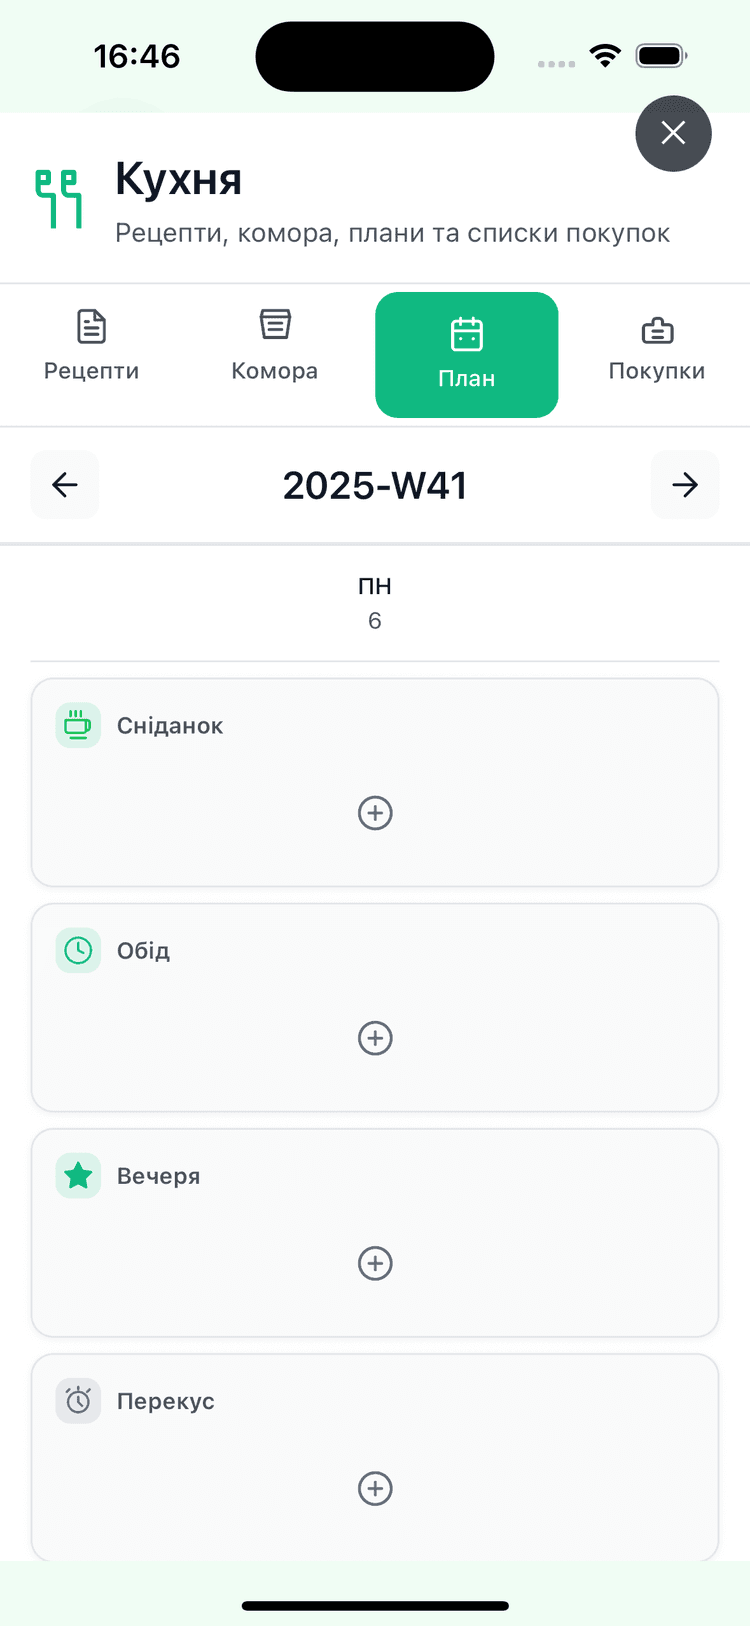
Task: Close the Кухня panel with X button
Action: click(673, 133)
